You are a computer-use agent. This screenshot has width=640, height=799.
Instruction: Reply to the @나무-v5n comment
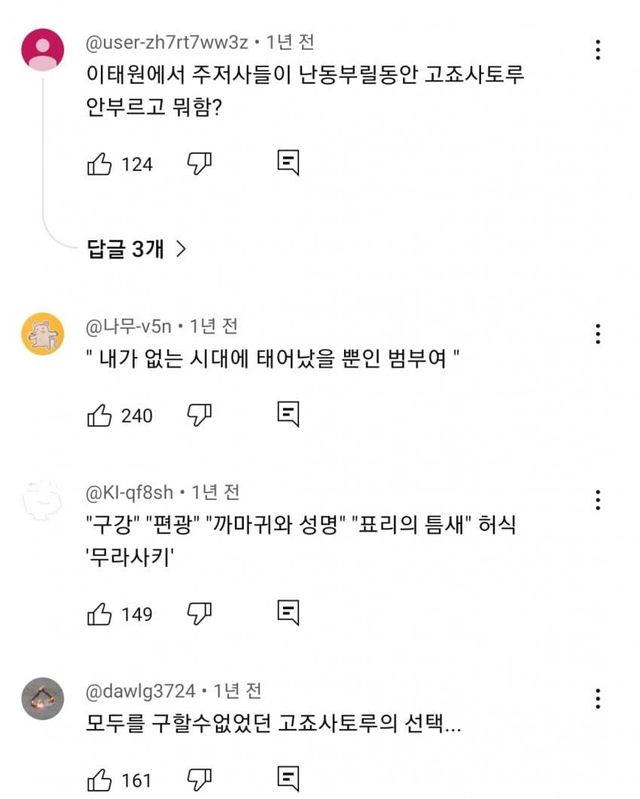click(288, 414)
